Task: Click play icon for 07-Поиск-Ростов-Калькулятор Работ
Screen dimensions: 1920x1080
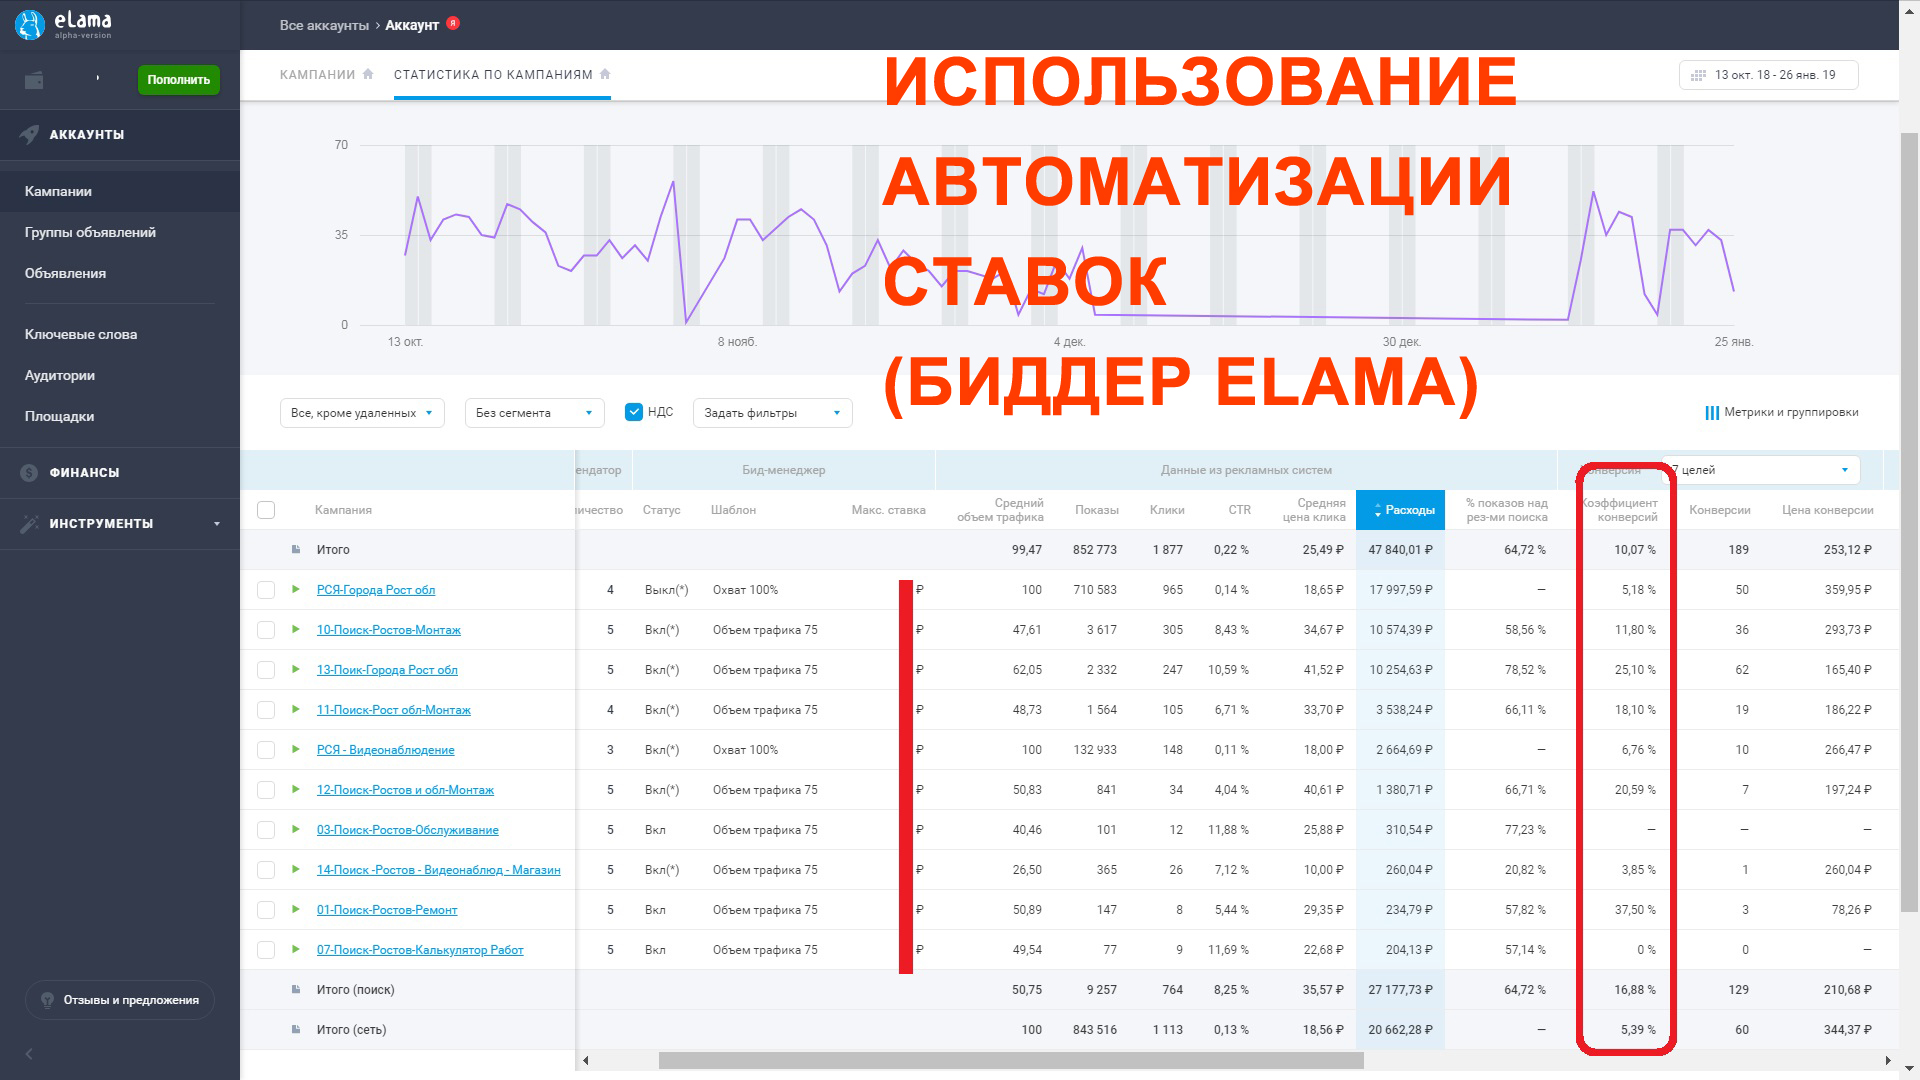Action: click(296, 949)
